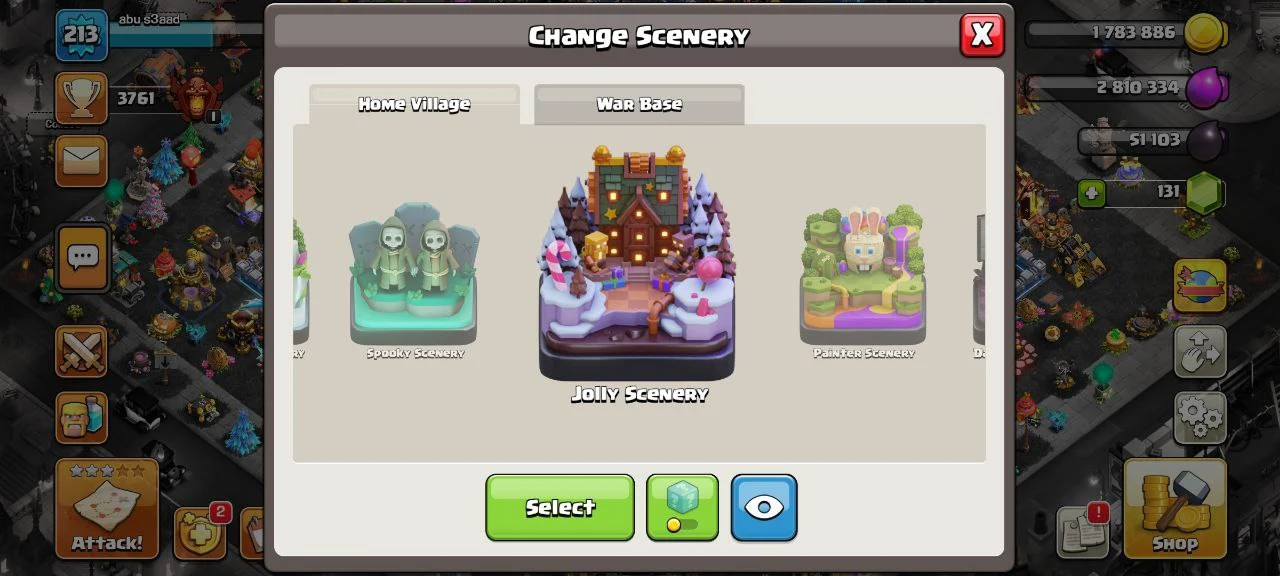Click the green Select button
The image size is (1280, 576).
pyautogui.click(x=560, y=507)
